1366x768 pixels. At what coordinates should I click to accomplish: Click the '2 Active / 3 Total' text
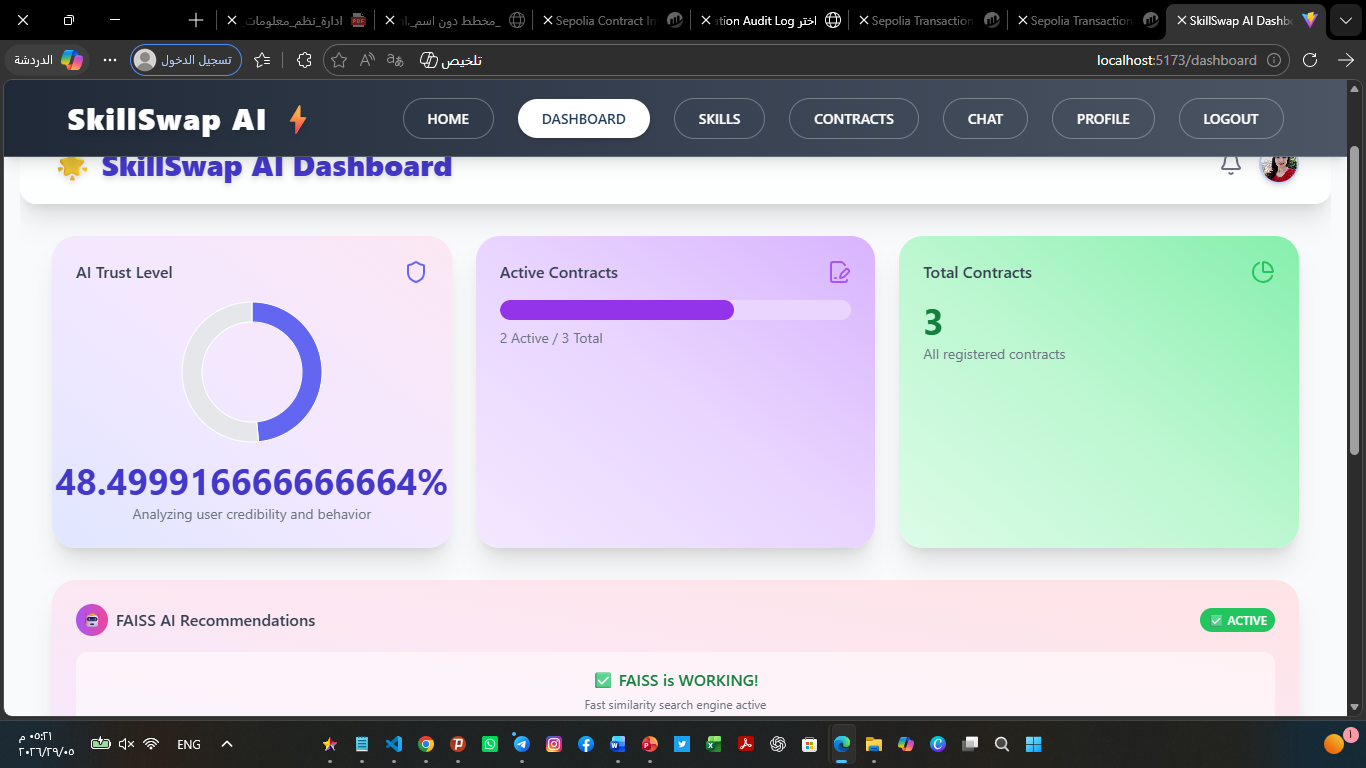coord(551,338)
